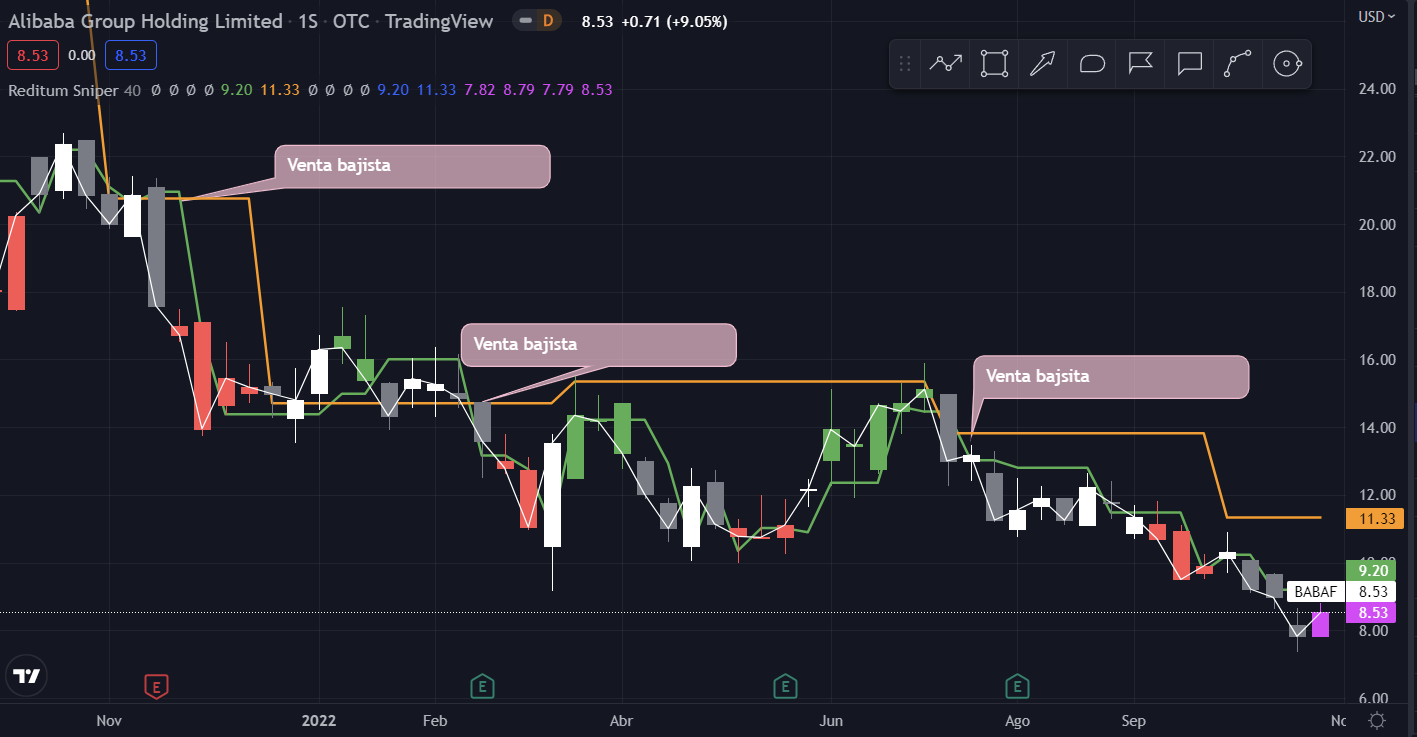Open the February earnings marker
Screen dimensions: 1417x737
coord(483,686)
